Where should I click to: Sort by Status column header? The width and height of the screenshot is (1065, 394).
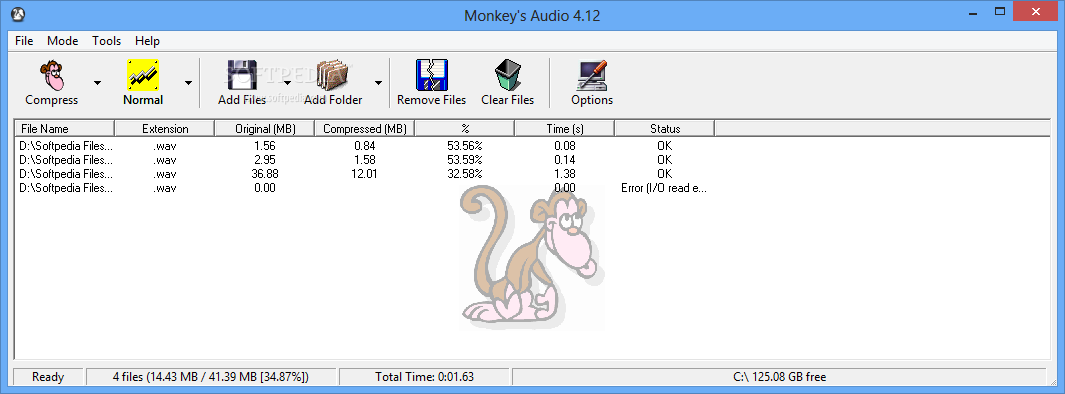[x=664, y=128]
